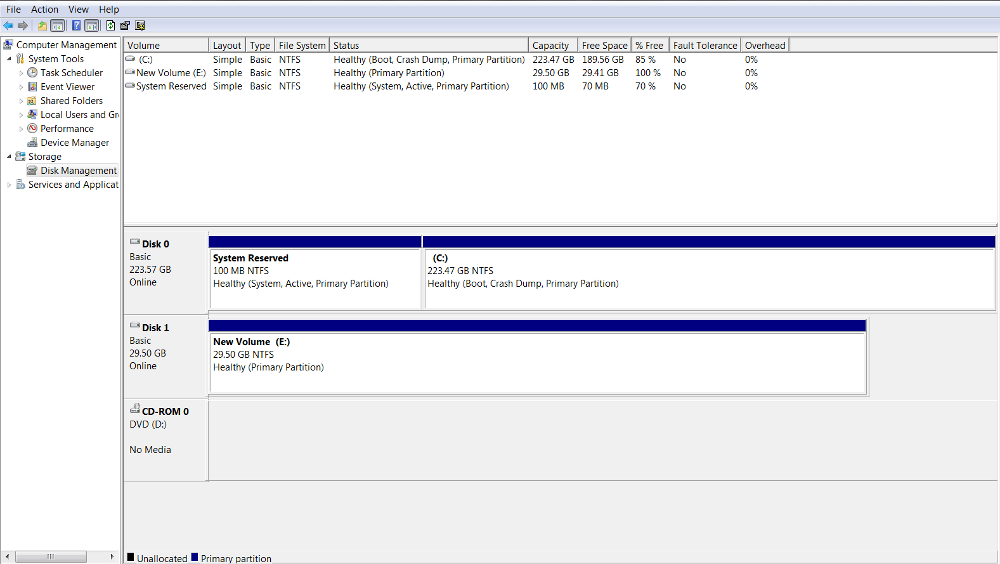Open the View menu
1000x564 pixels.
click(x=78, y=9)
